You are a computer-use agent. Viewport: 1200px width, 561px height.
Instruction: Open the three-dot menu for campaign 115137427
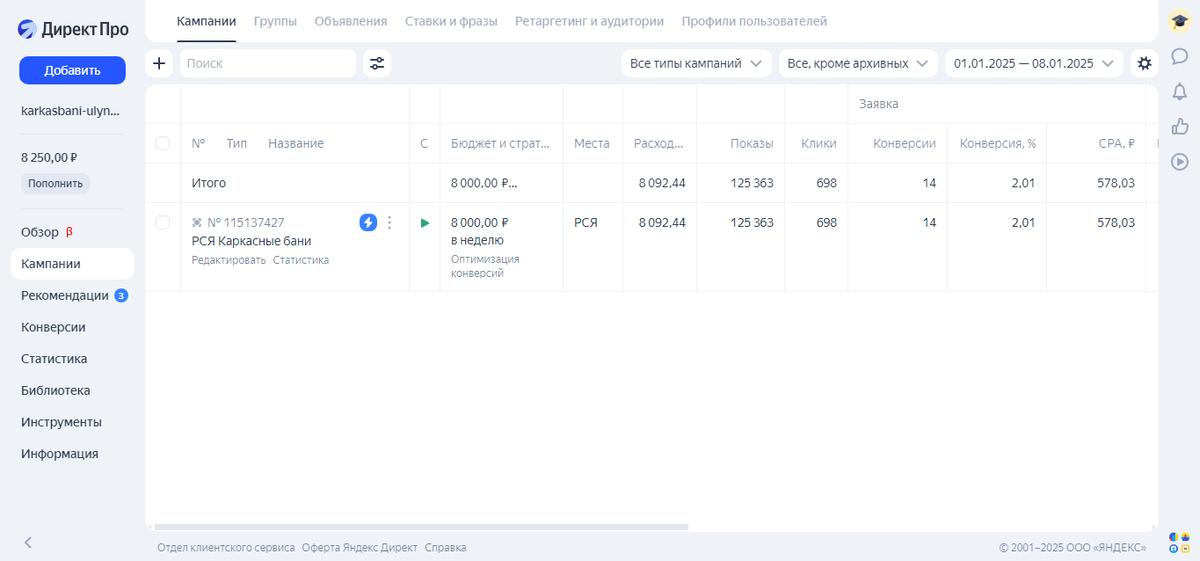point(390,222)
